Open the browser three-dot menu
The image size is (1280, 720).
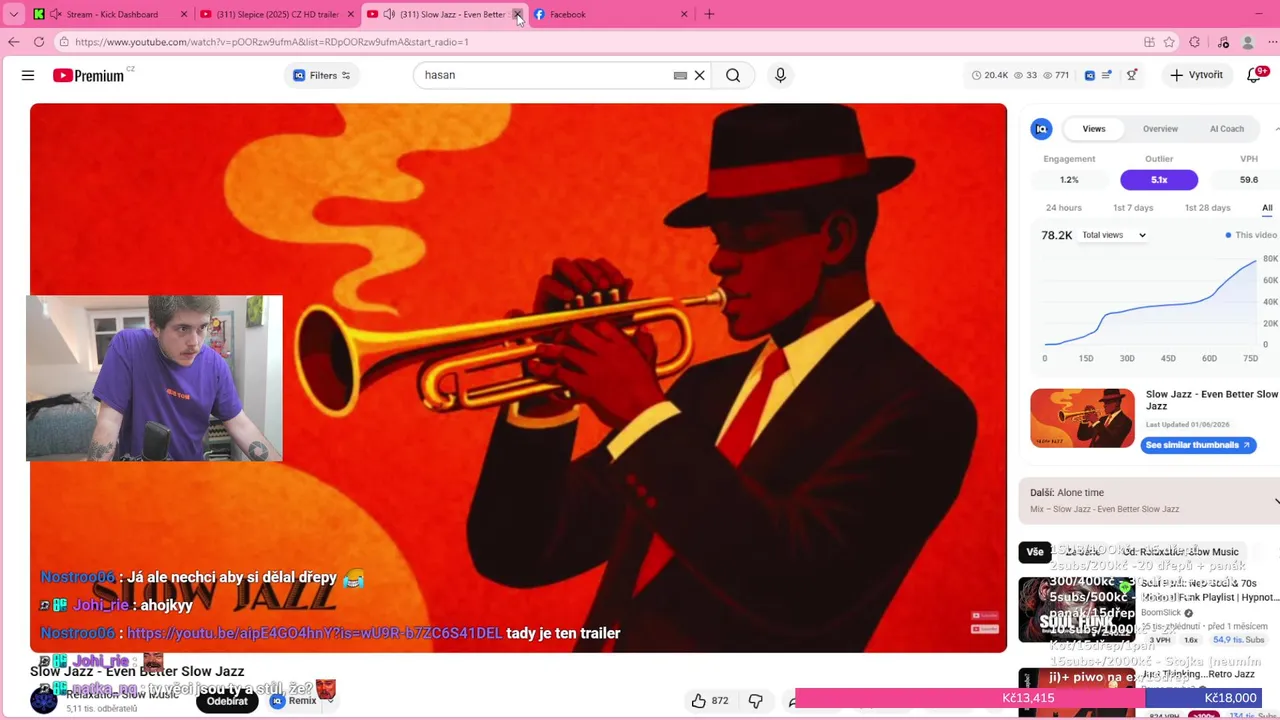pyautogui.click(x=1270, y=42)
